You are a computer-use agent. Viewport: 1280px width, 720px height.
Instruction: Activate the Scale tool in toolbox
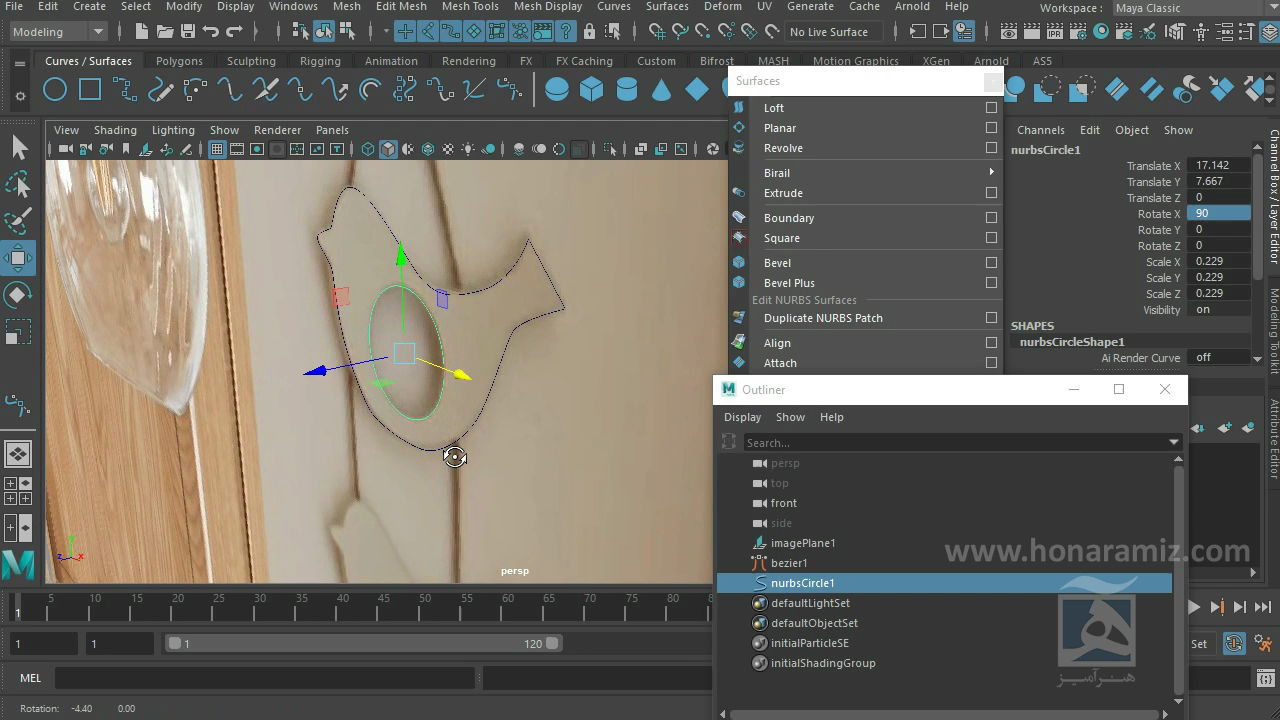click(18, 331)
